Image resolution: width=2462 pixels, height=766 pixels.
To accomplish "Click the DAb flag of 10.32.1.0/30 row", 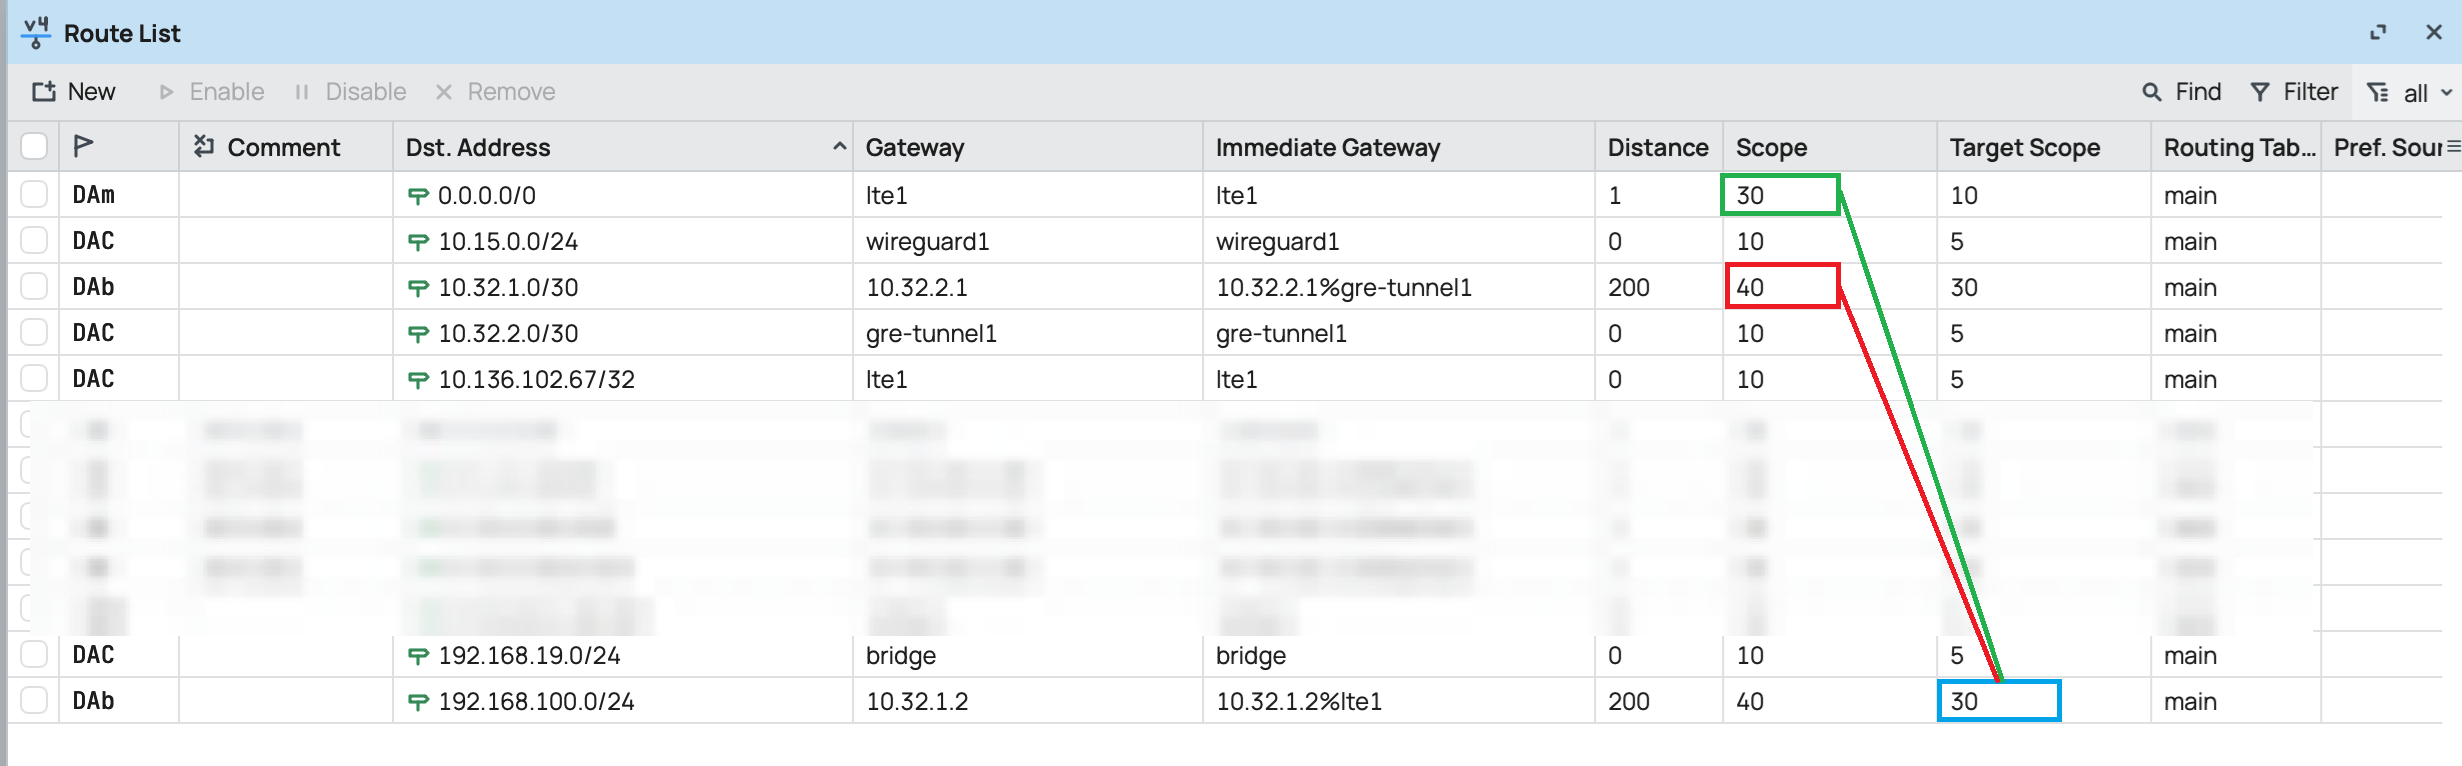I will (x=118, y=287).
